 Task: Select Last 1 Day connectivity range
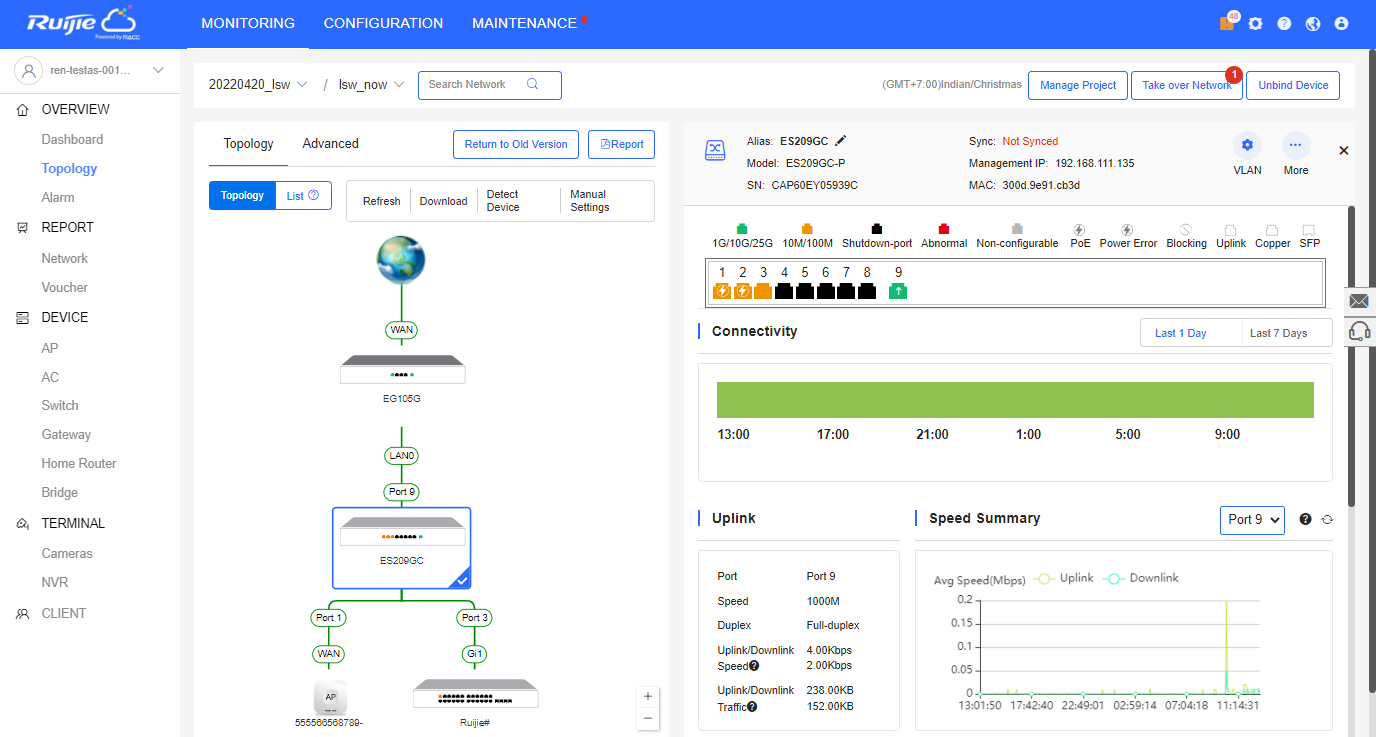tap(1180, 333)
